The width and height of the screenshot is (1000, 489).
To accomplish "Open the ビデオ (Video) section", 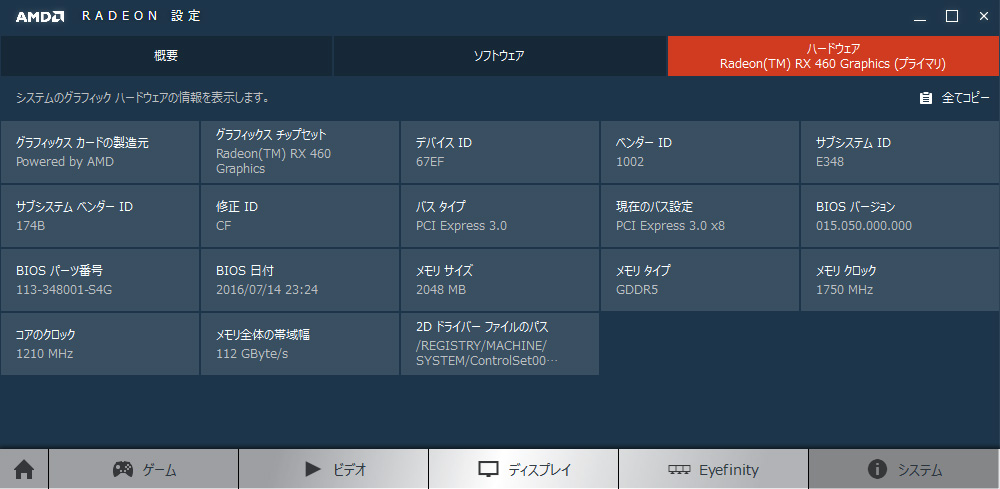I will pyautogui.click(x=334, y=470).
